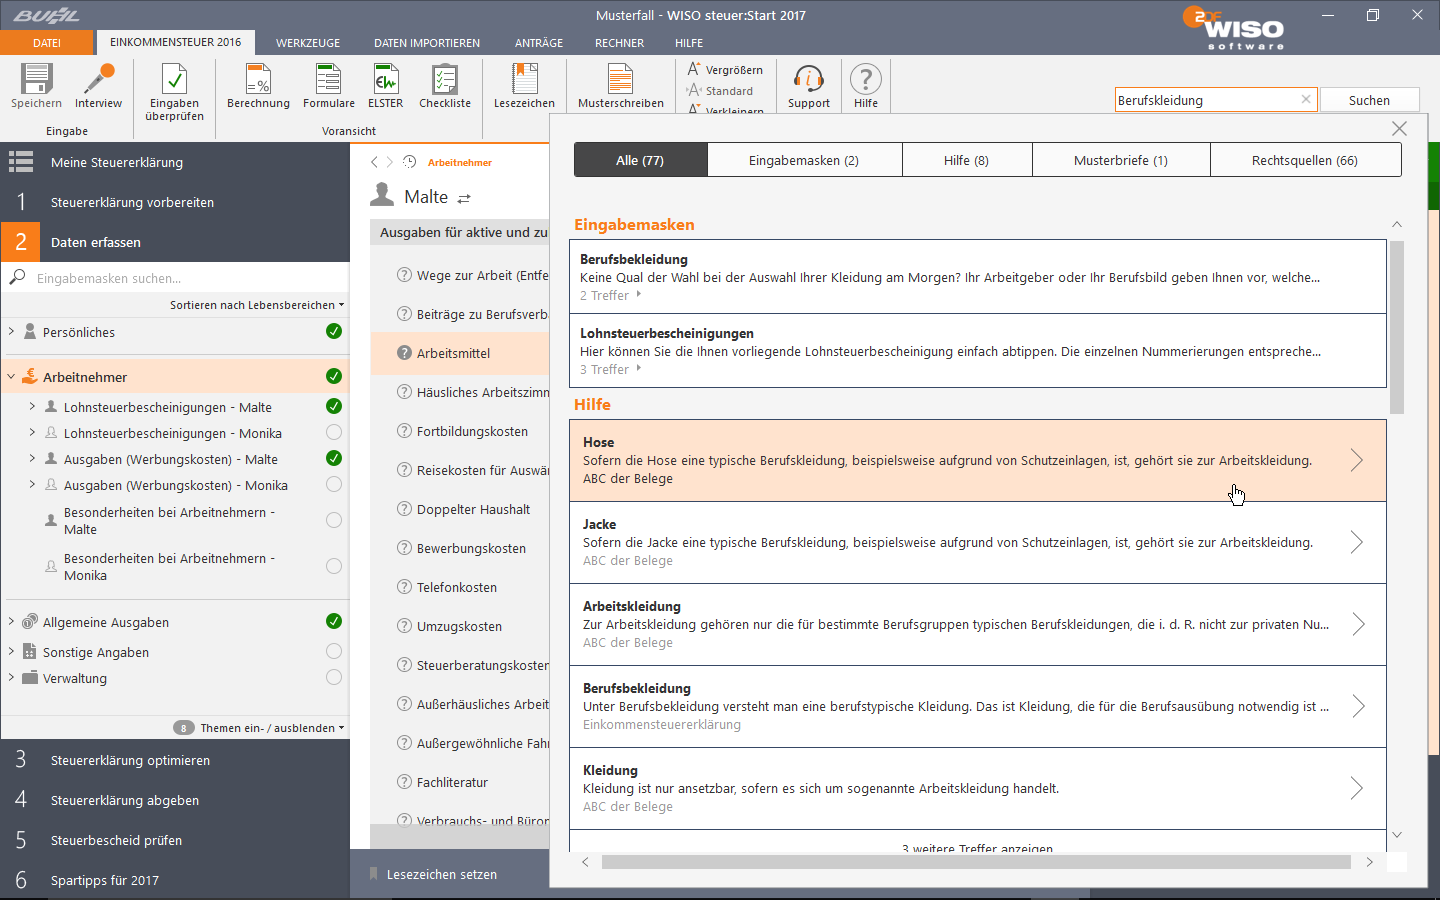The image size is (1440, 900).
Task: Show Hilfe (8) results tab
Action: tap(967, 160)
